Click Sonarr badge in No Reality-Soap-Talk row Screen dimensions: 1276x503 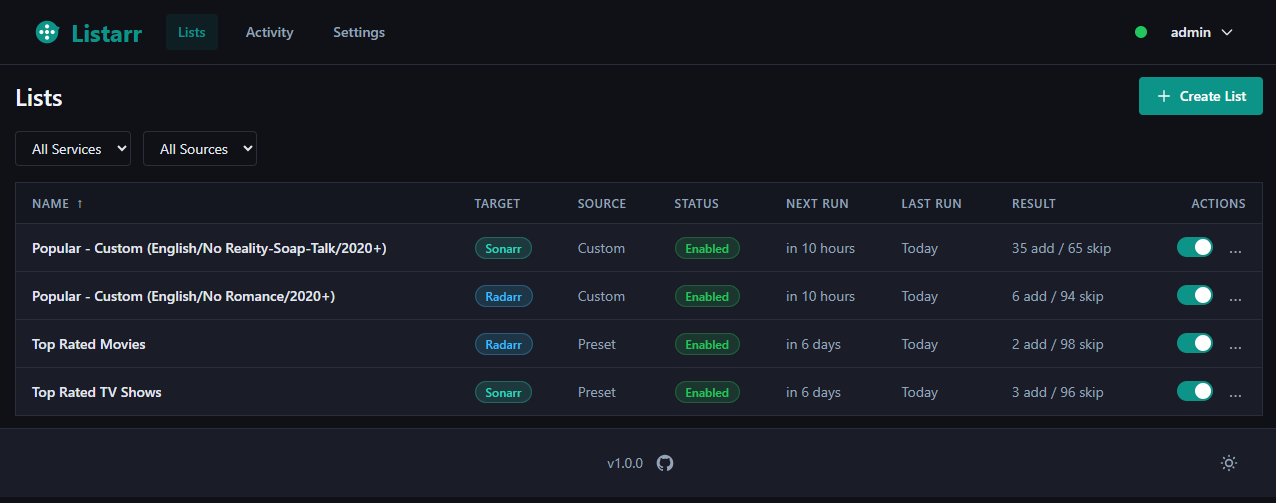[x=503, y=248]
